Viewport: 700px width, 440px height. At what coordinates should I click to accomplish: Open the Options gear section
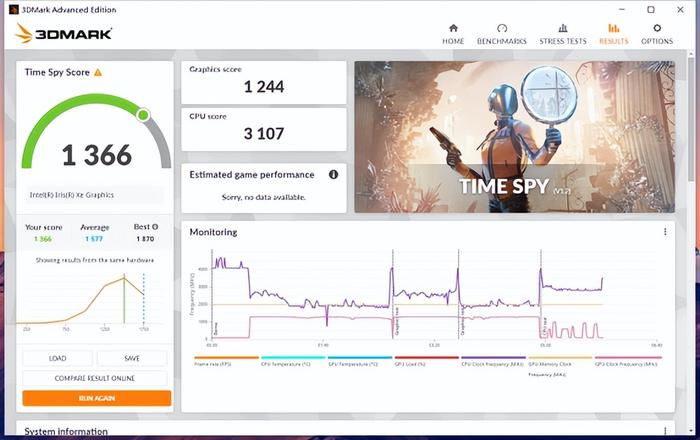pos(657,34)
